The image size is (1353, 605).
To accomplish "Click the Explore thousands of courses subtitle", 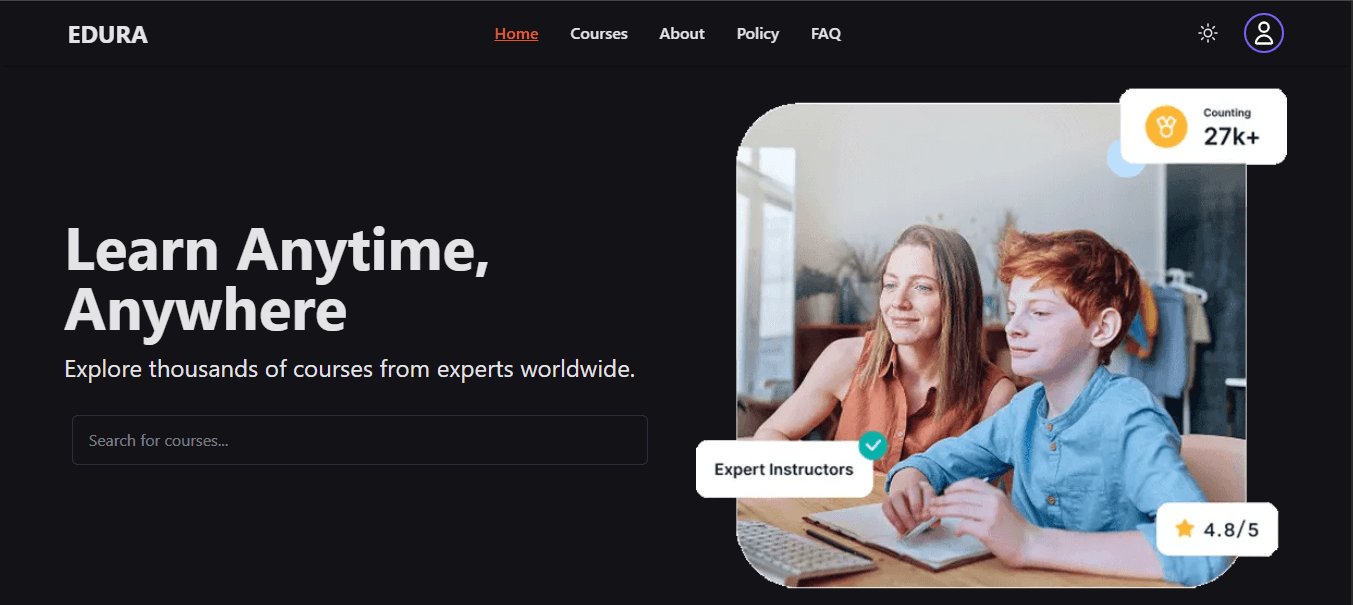I will [x=350, y=369].
